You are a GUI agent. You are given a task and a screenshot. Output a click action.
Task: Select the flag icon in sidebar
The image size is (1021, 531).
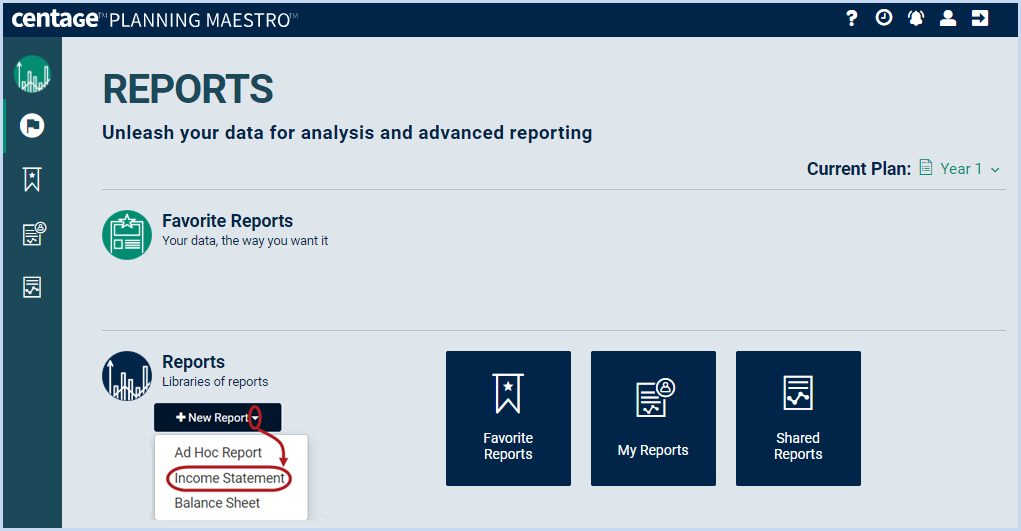tap(32, 125)
